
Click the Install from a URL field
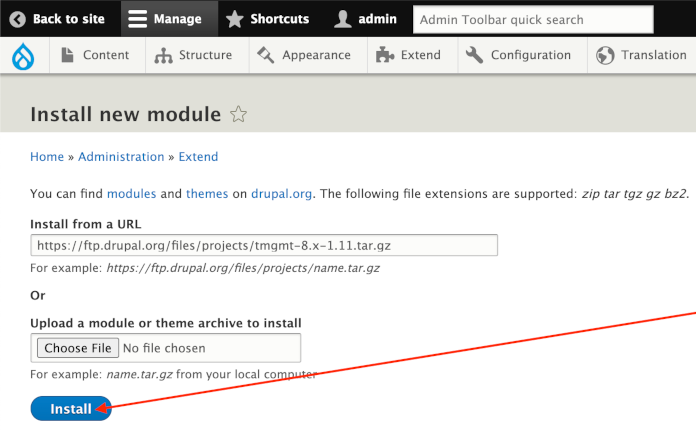pyautogui.click(x=264, y=245)
